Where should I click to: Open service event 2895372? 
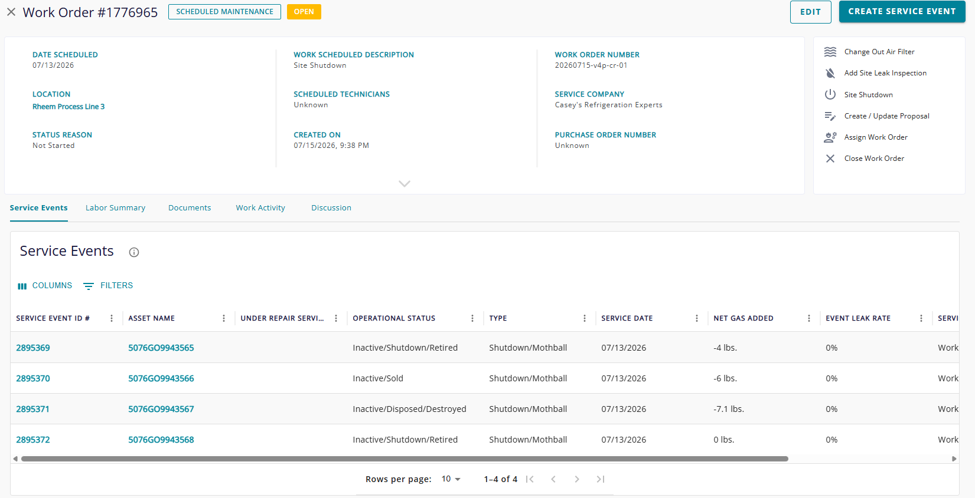pyautogui.click(x=33, y=440)
